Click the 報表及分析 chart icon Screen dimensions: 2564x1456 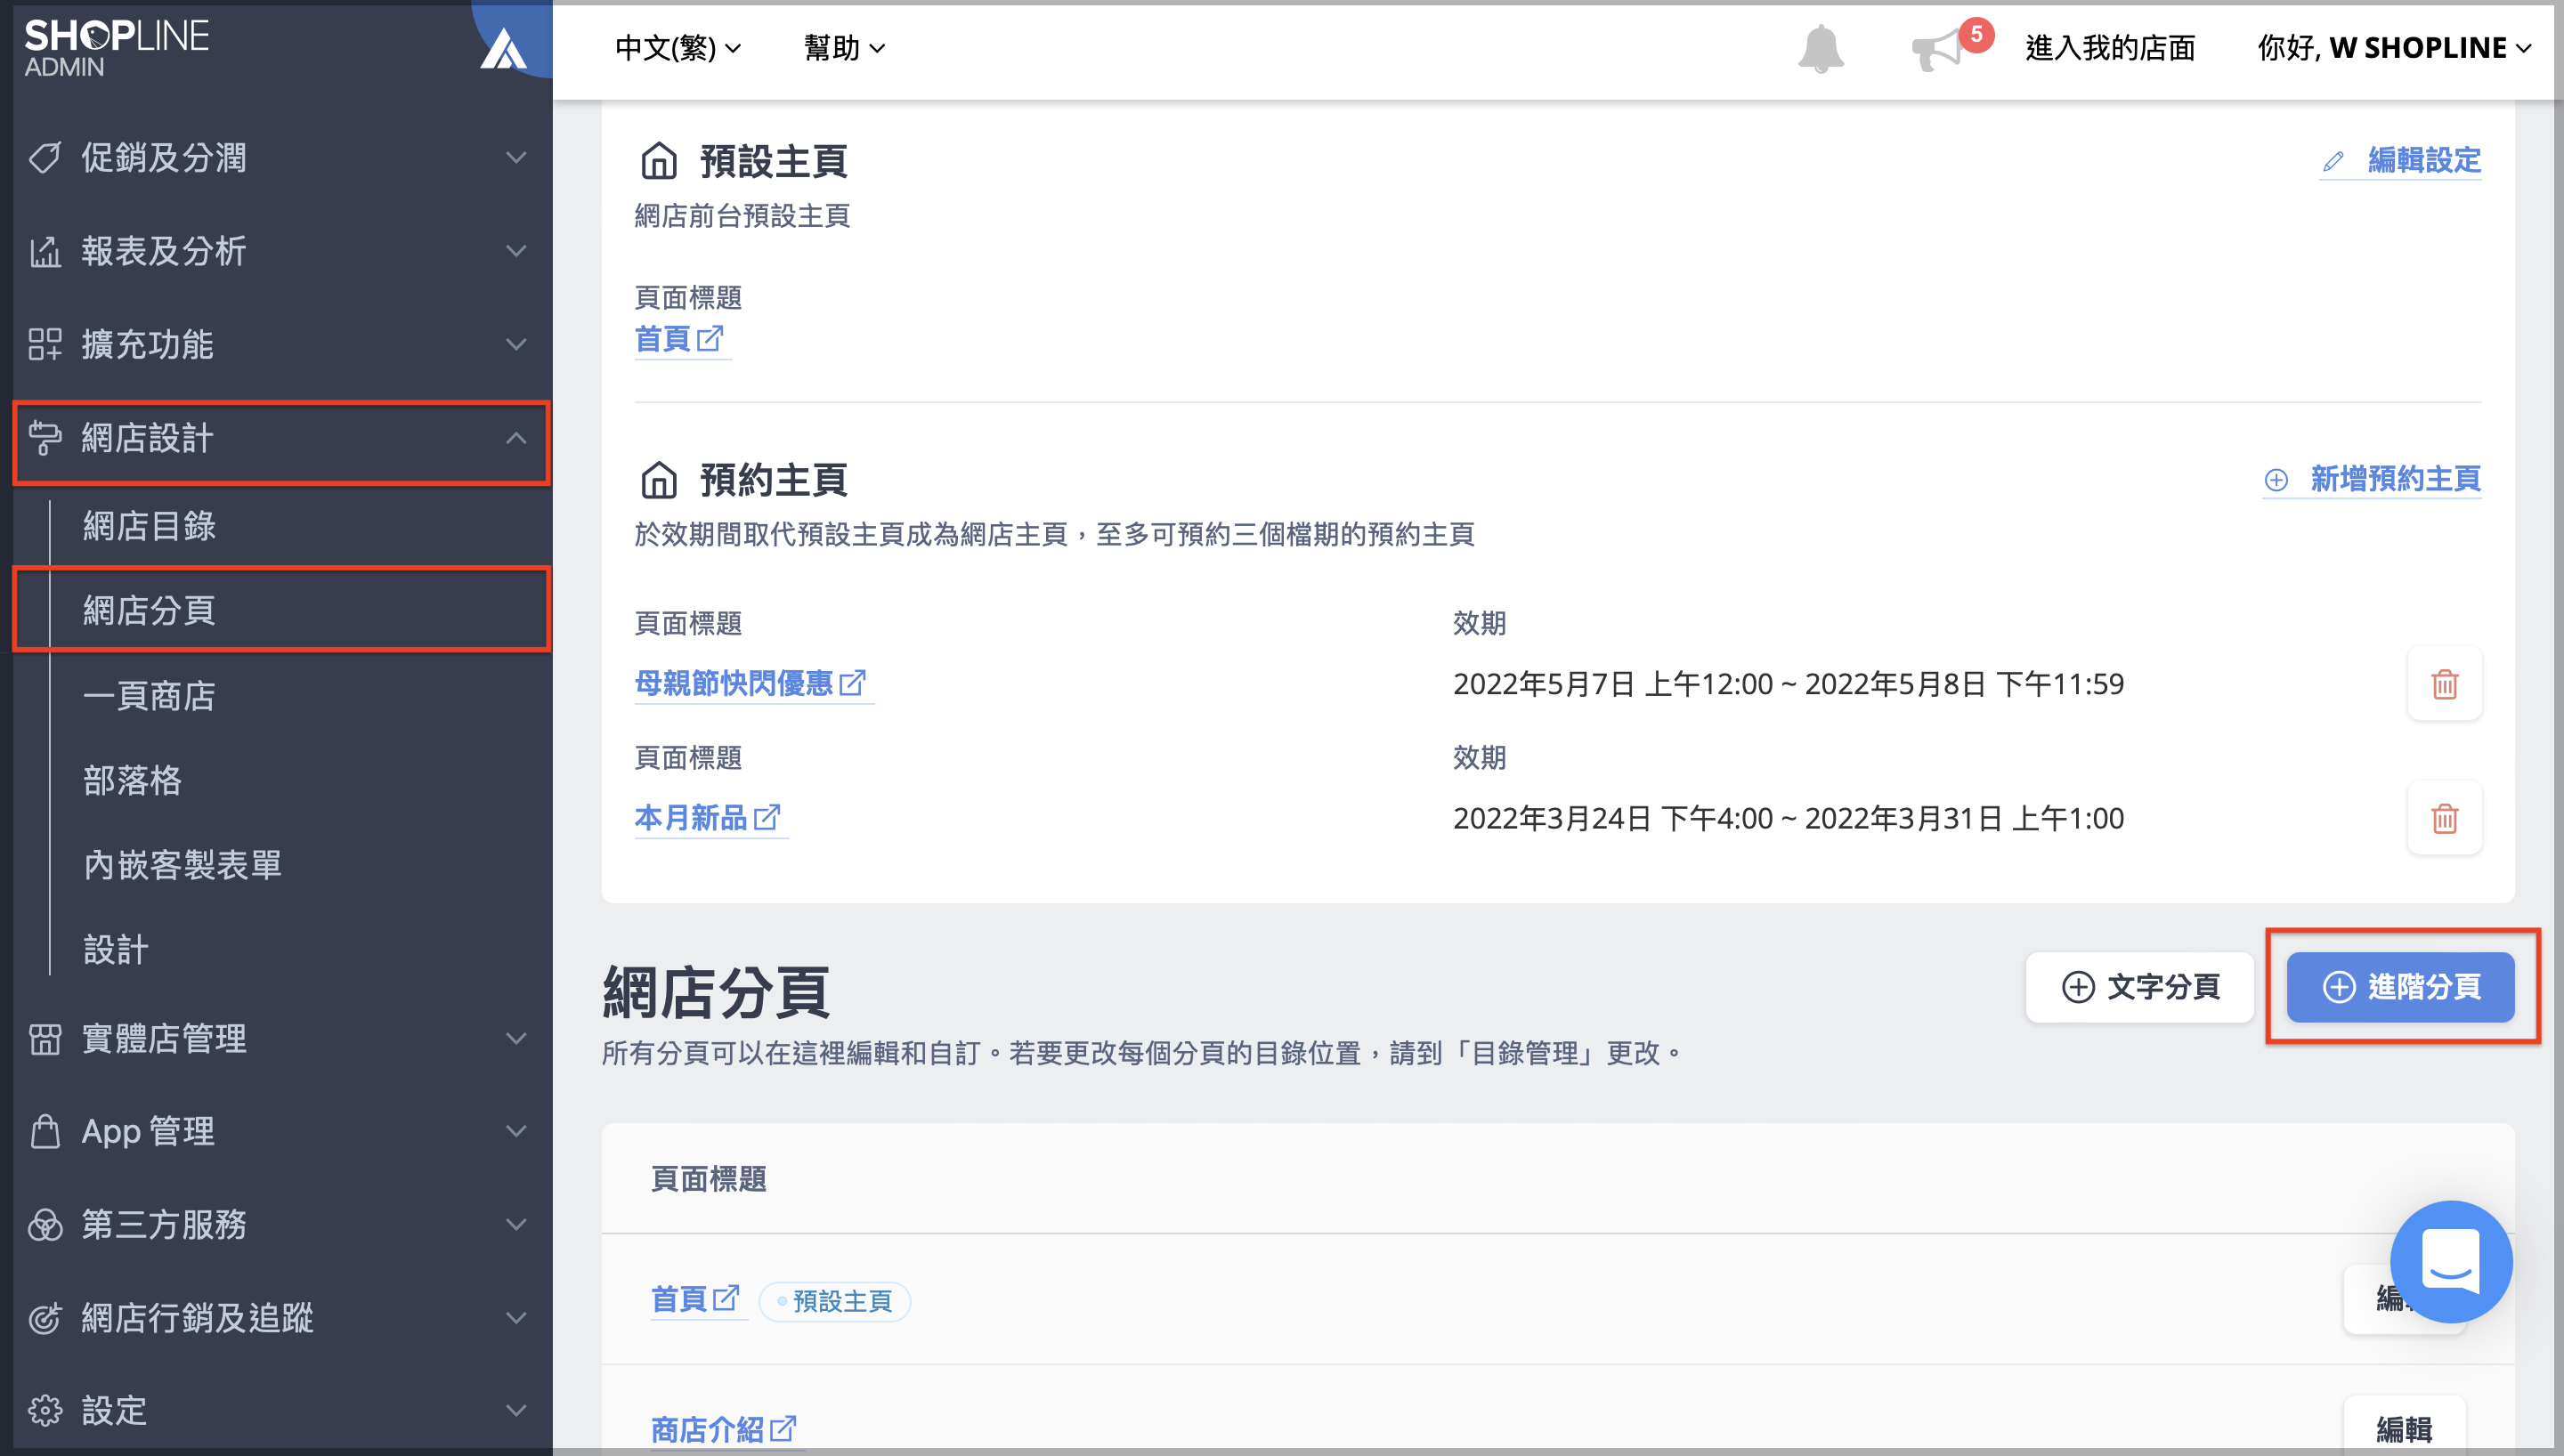(45, 251)
